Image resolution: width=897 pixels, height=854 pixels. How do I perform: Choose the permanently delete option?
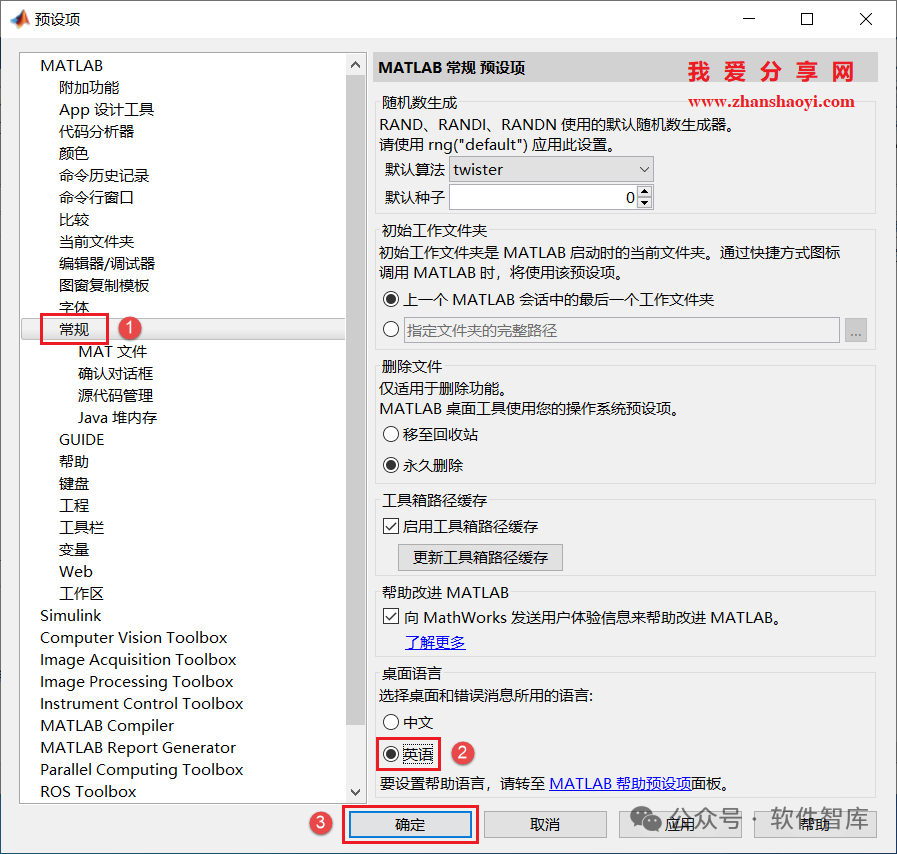click(x=391, y=465)
